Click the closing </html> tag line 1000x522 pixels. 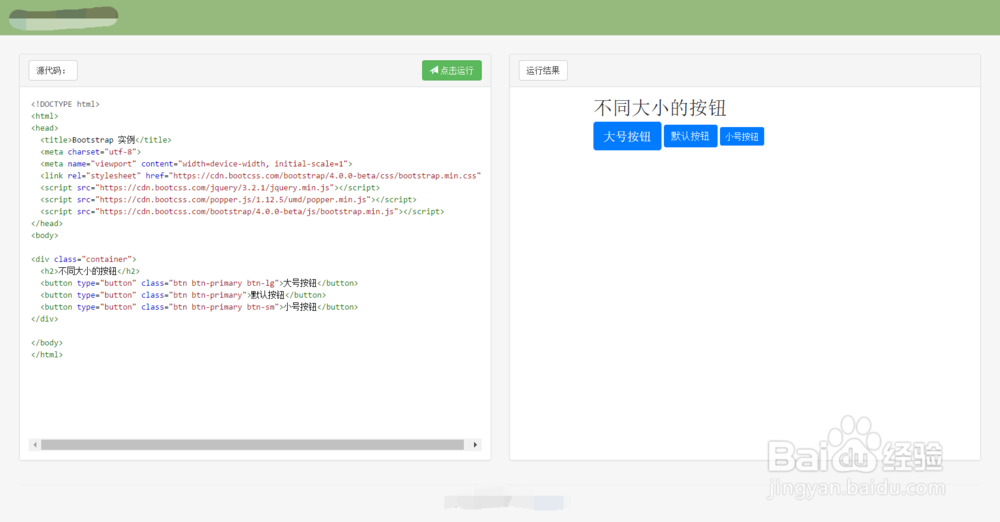click(47, 355)
